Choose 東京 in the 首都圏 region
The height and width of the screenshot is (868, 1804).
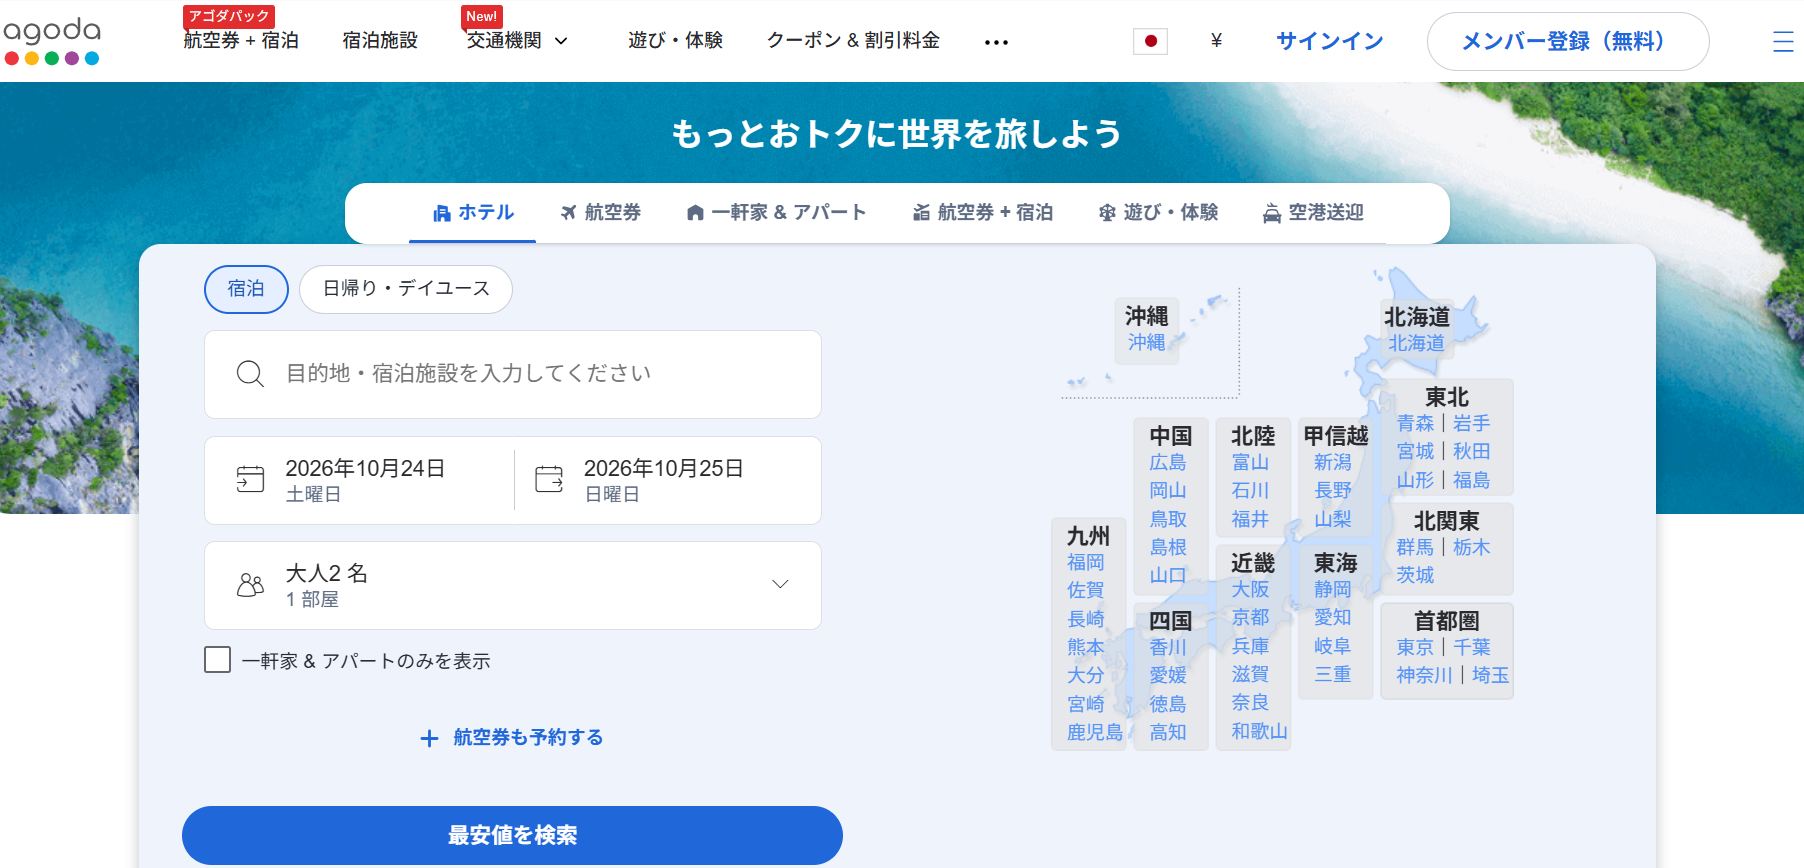click(1415, 648)
